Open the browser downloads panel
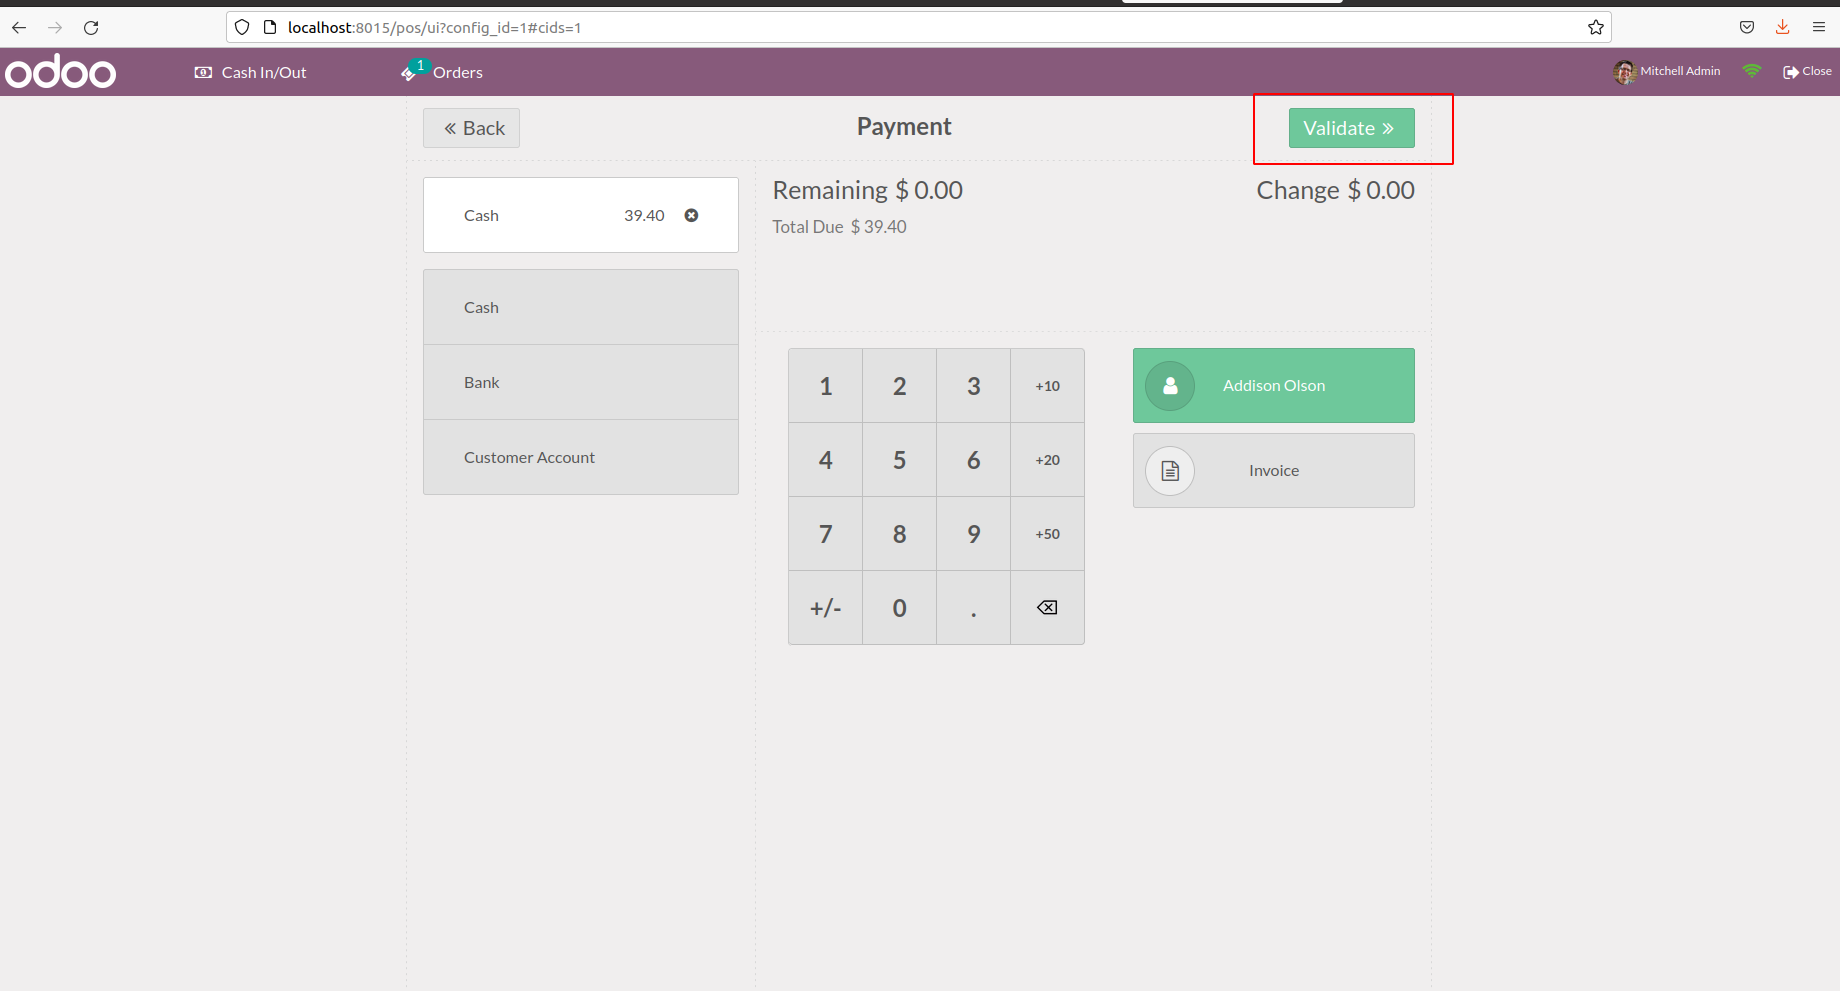Image resolution: width=1840 pixels, height=991 pixels. [x=1782, y=27]
